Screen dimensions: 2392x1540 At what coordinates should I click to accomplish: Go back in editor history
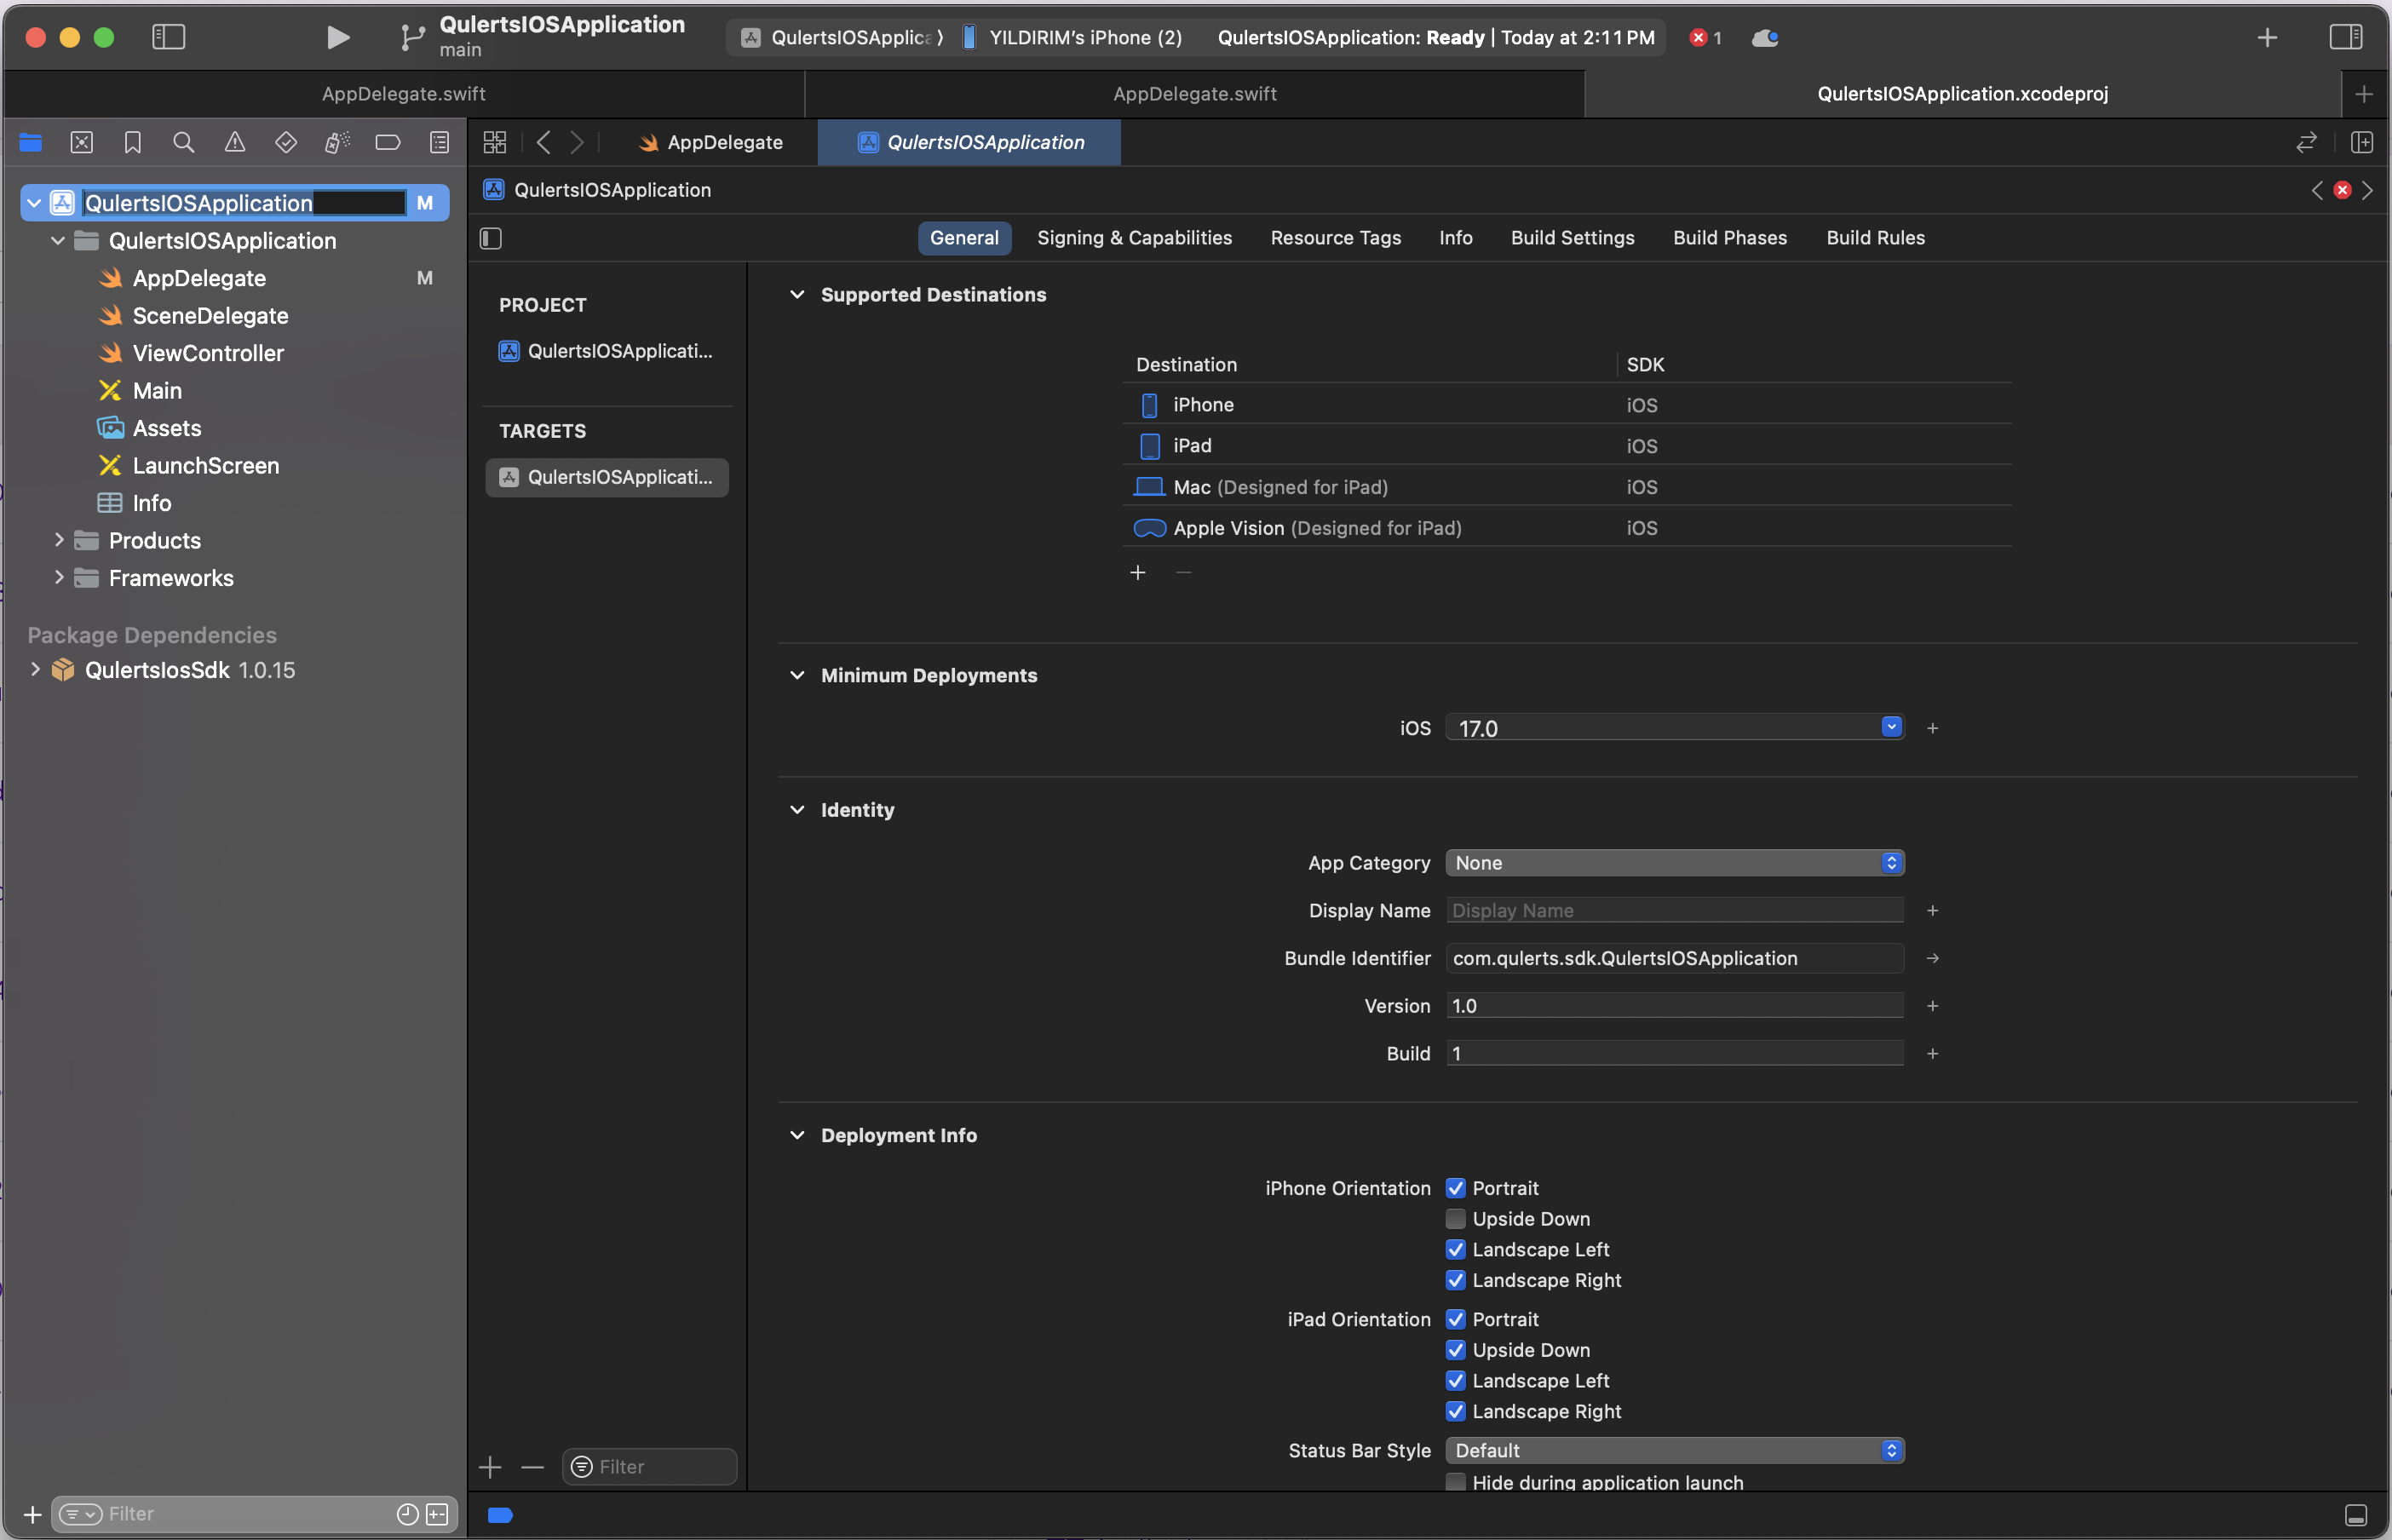[x=543, y=142]
